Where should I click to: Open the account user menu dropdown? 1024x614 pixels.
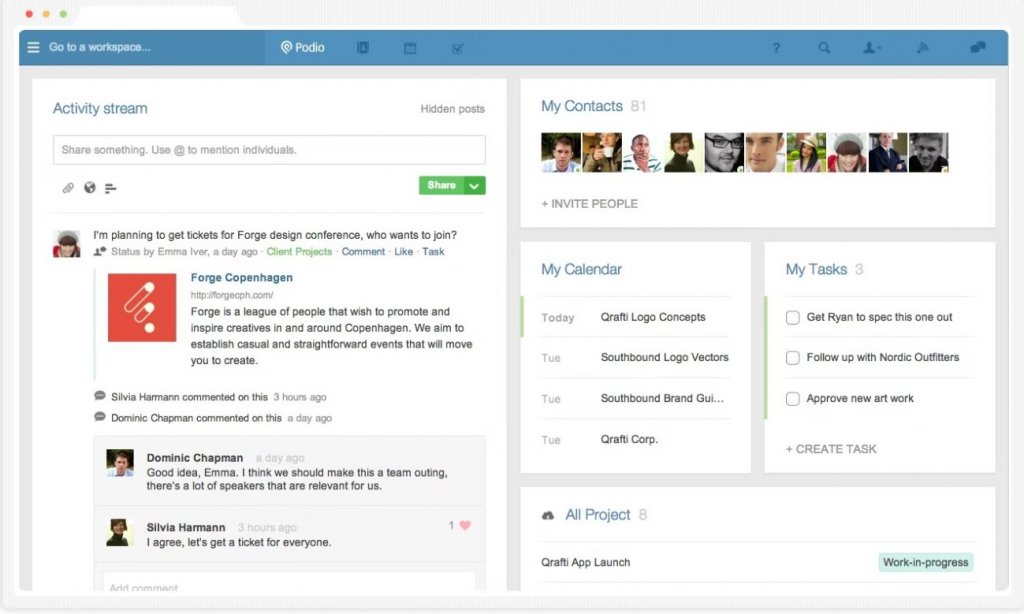(872, 48)
